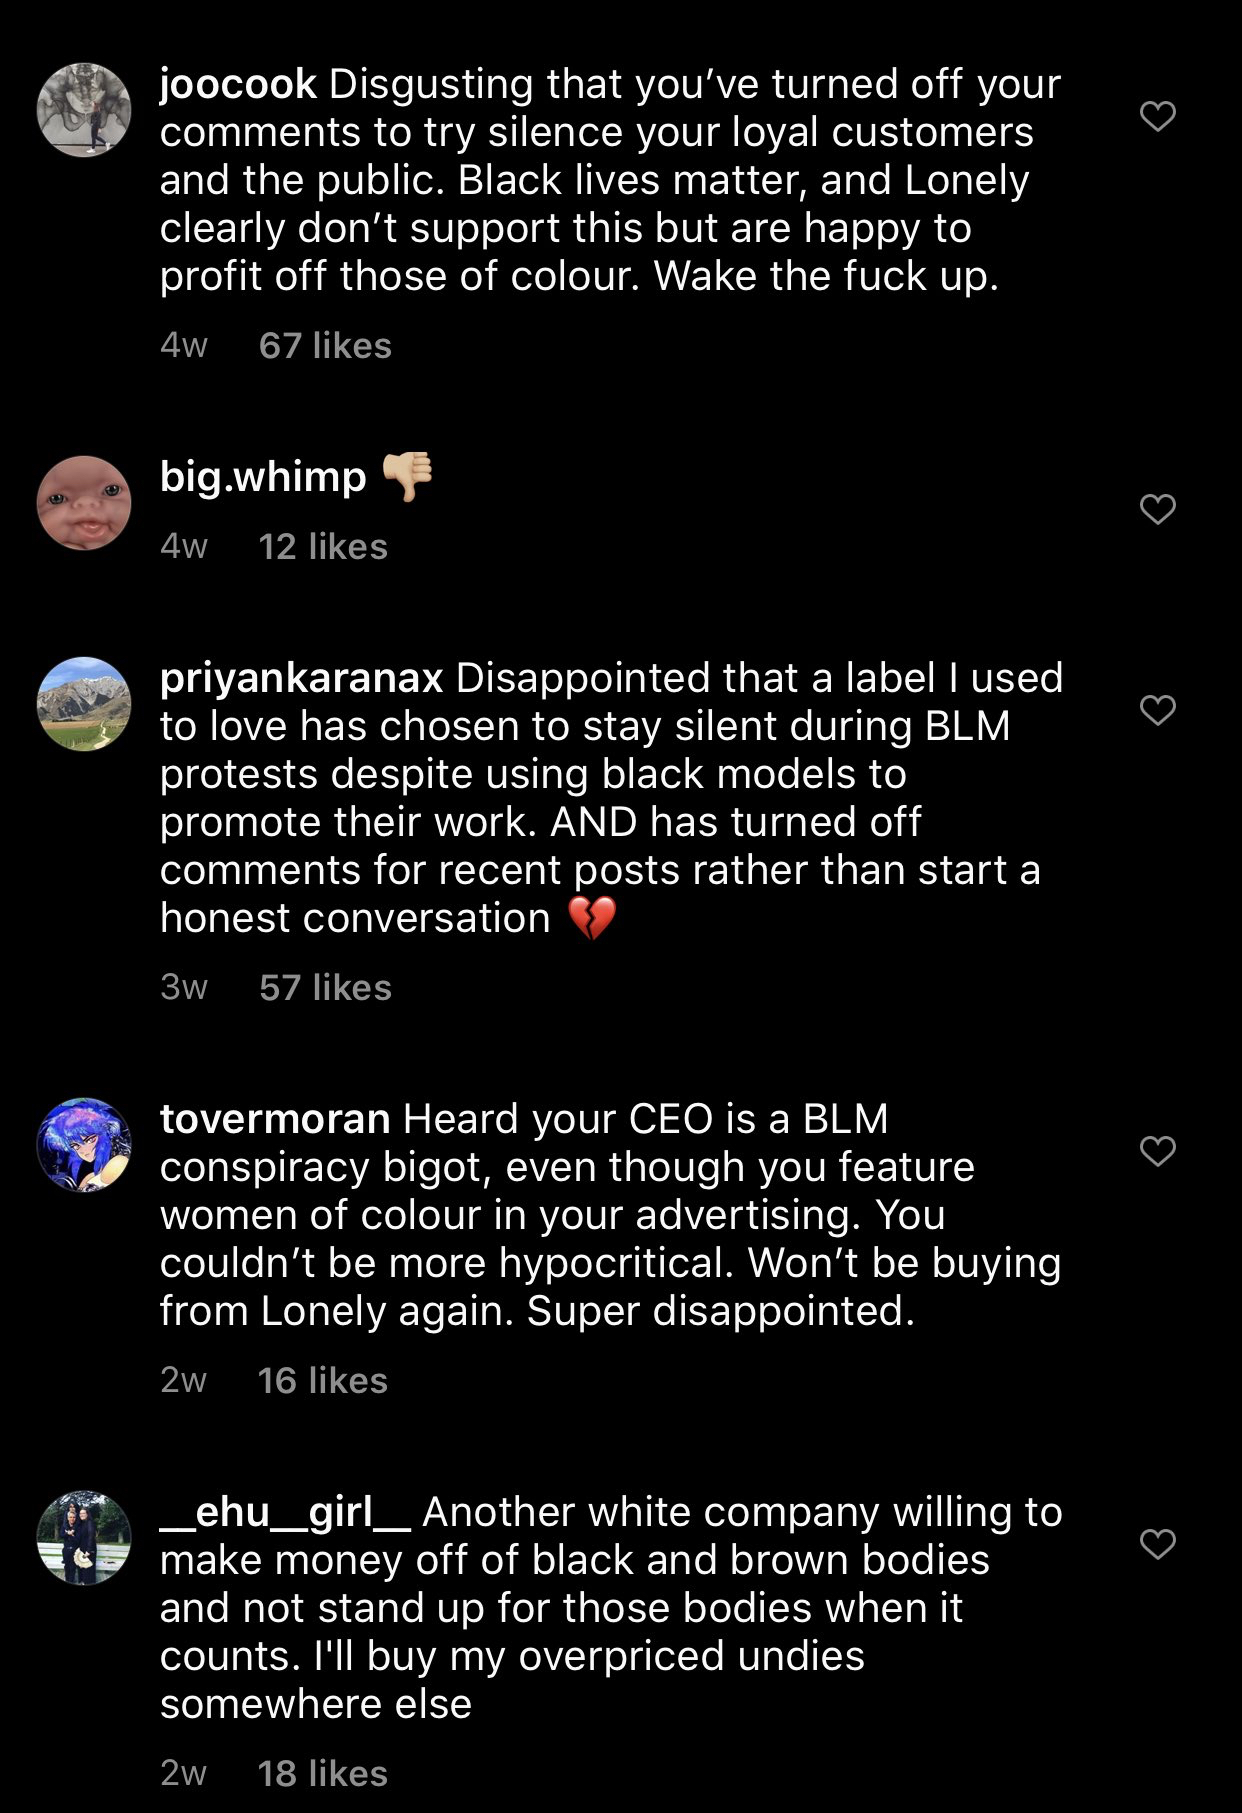Open the big.whimp username link
This screenshot has width=1242, height=1813.
tap(263, 477)
